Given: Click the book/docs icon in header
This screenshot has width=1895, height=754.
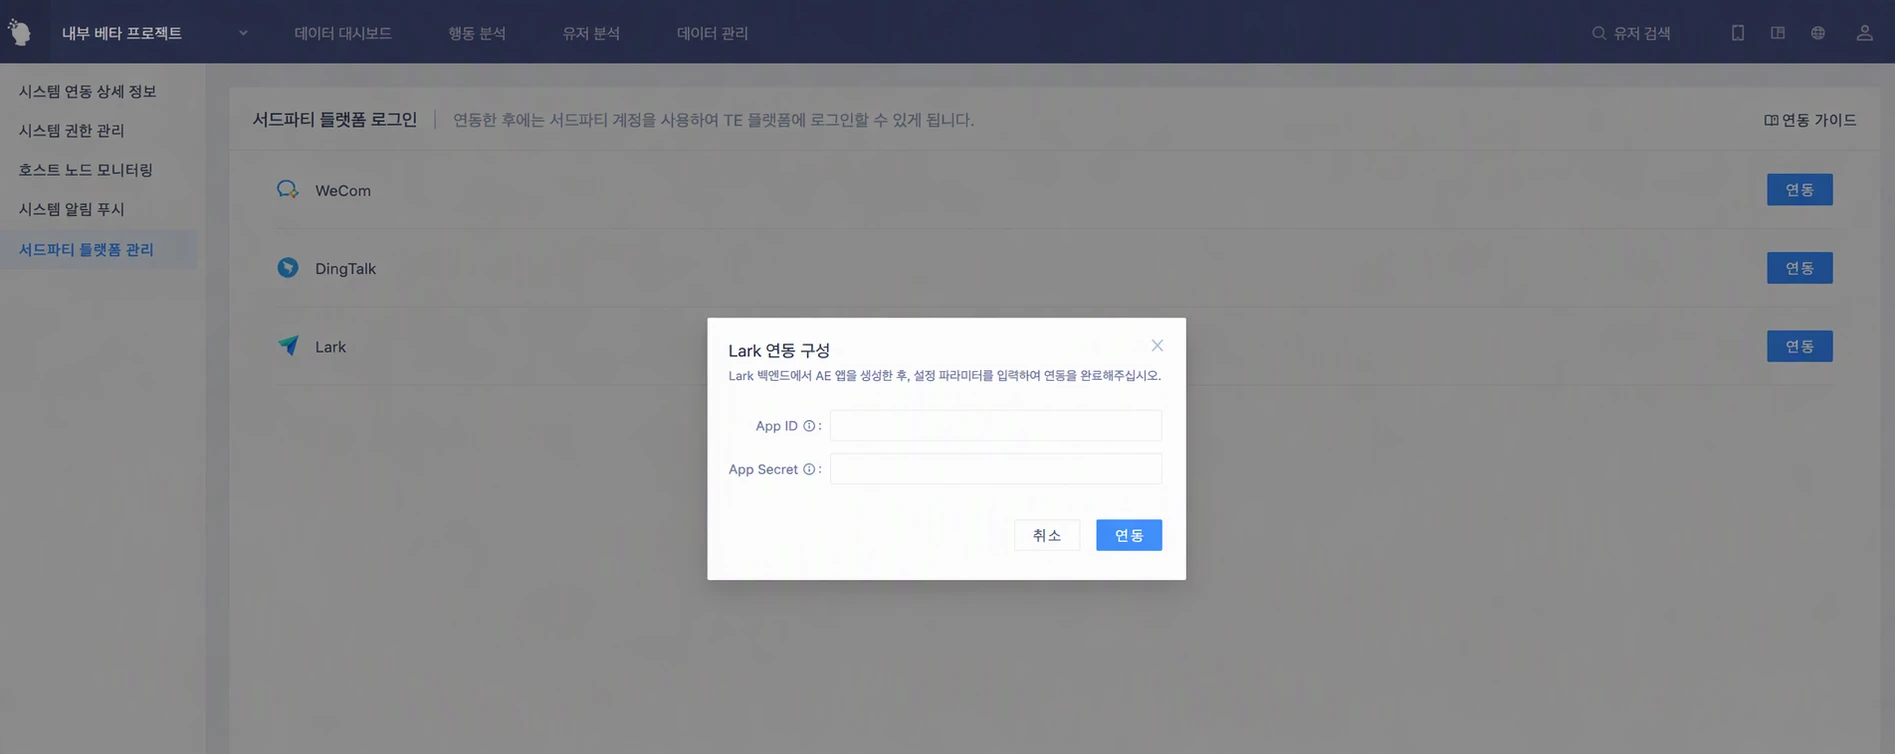Looking at the screenshot, I should pos(1778,33).
